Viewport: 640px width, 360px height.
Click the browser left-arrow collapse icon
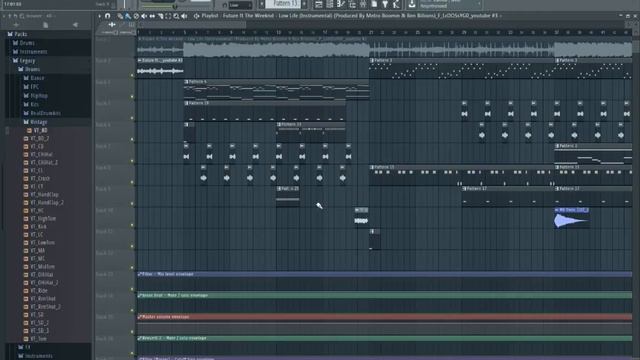(75, 25)
